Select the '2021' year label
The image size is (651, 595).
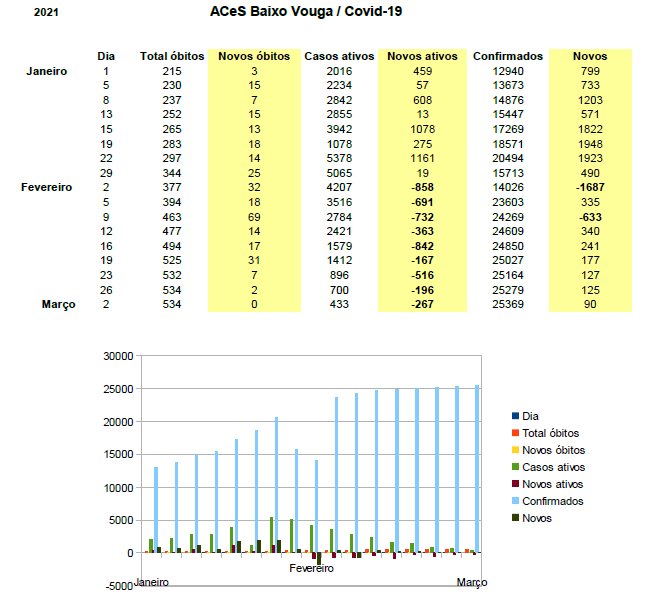pos(46,12)
